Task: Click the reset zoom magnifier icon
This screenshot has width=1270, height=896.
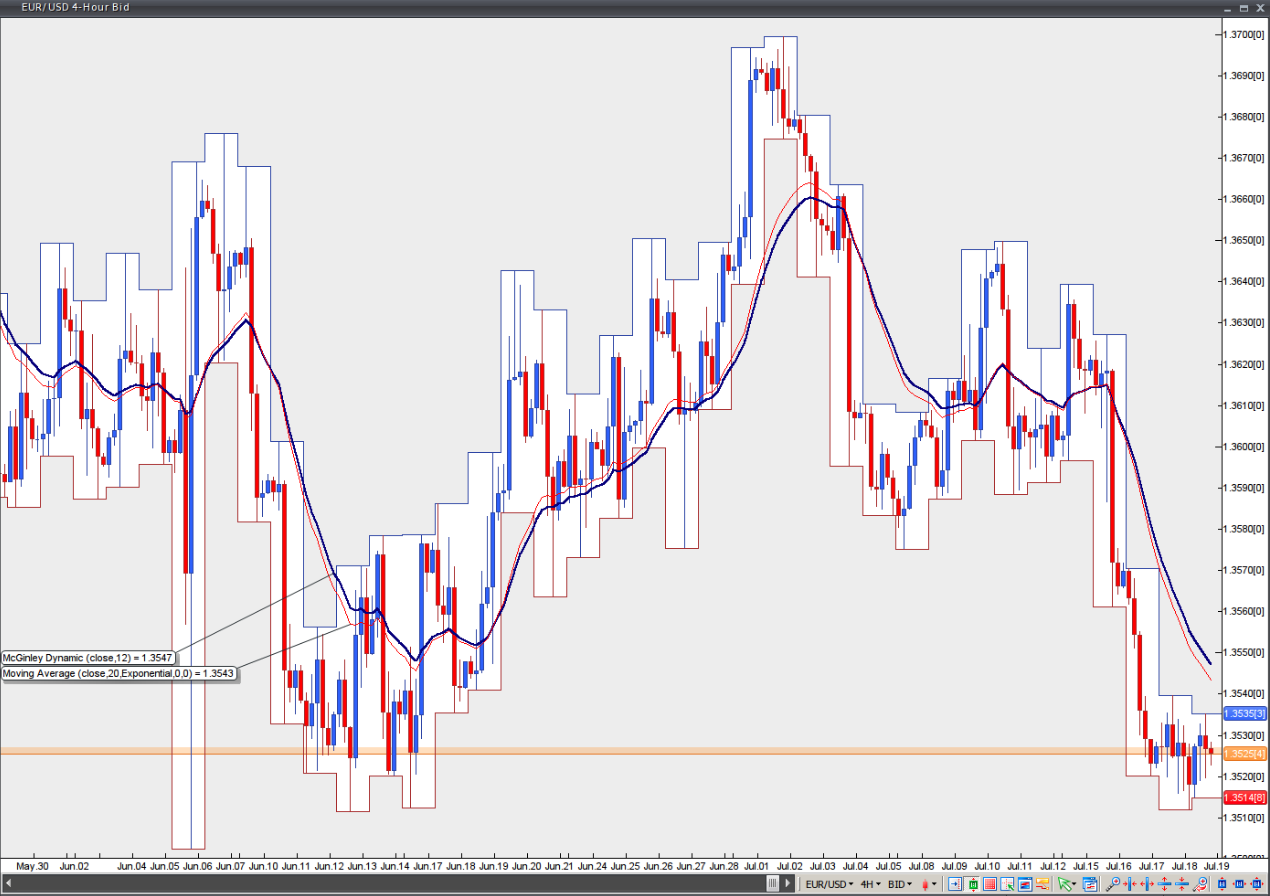Action: click(x=1200, y=884)
